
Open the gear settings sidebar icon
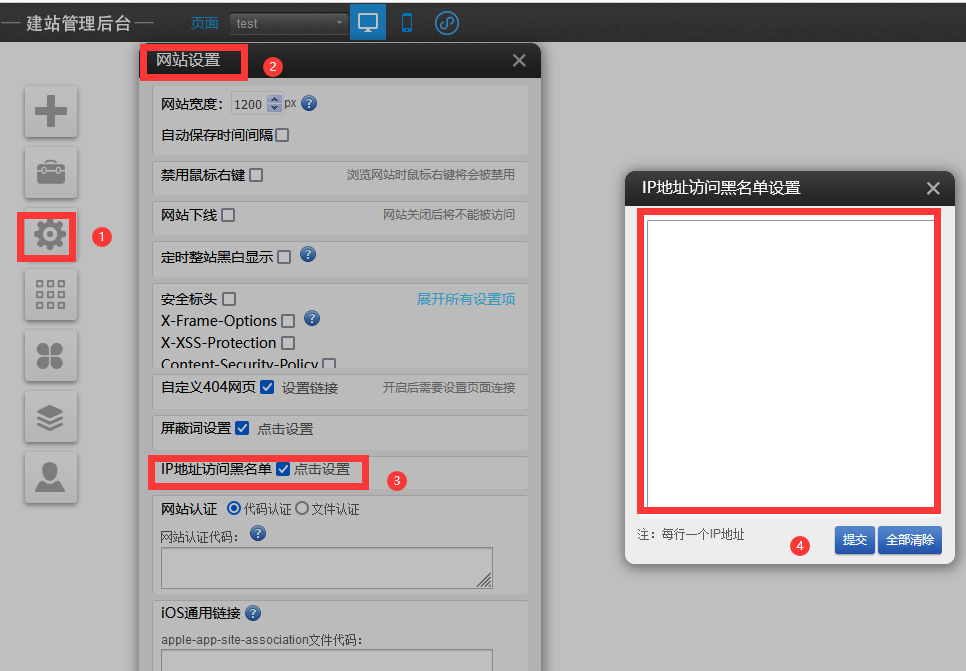[x=49, y=235]
